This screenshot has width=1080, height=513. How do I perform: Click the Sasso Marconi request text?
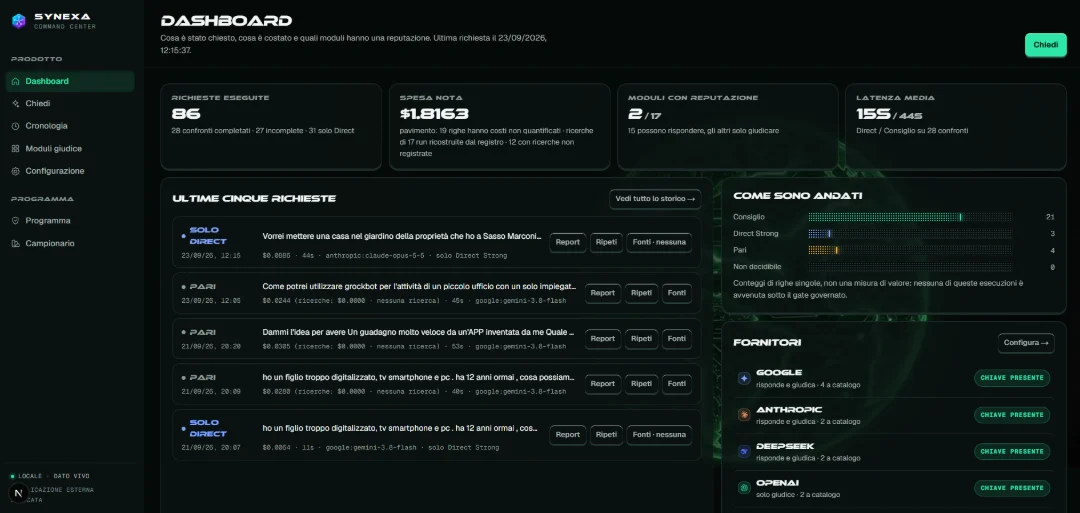[402, 236]
